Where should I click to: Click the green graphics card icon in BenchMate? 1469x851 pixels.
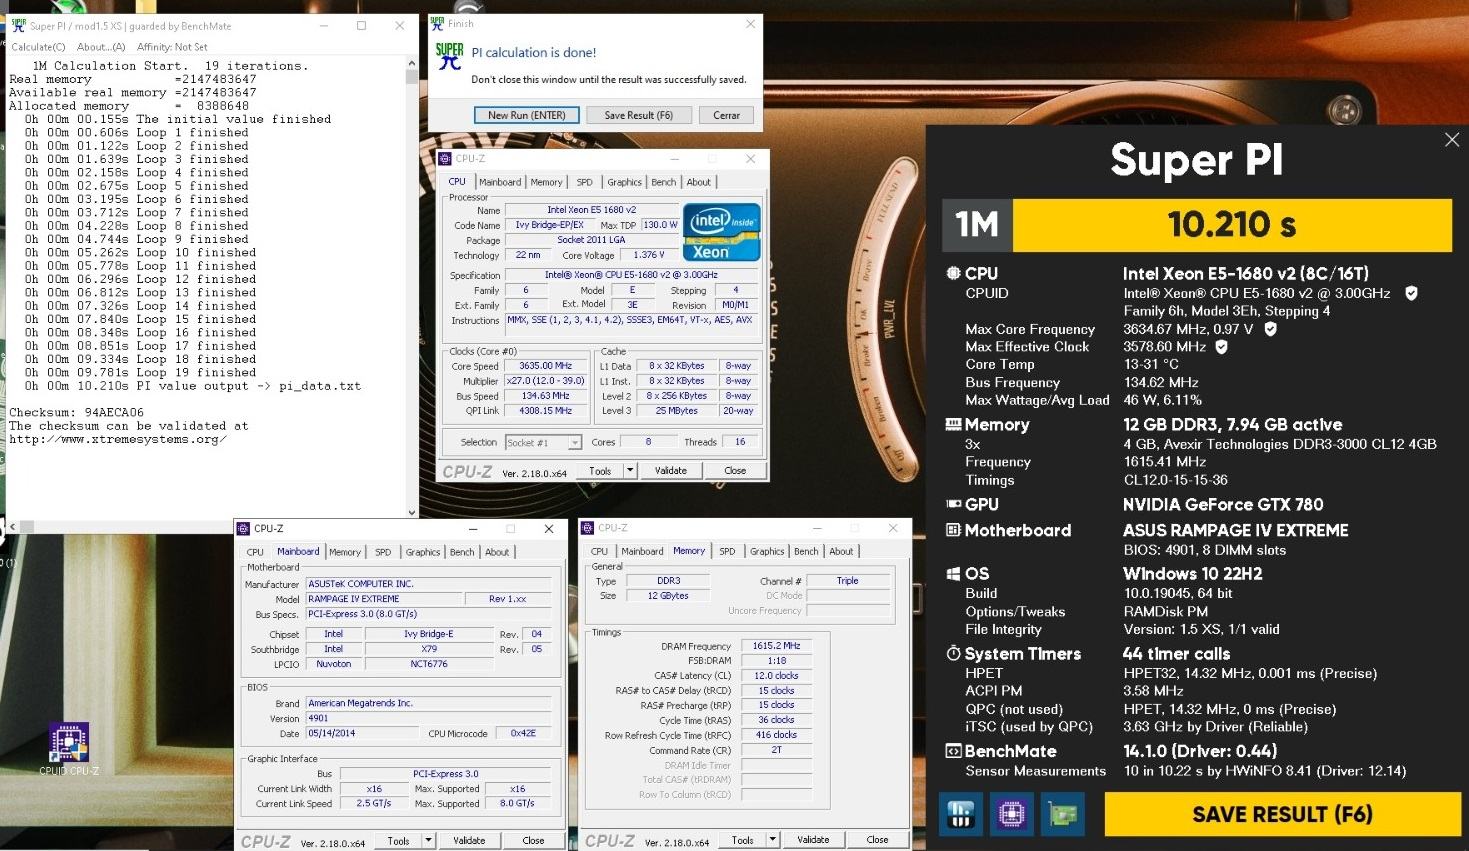point(1062,815)
